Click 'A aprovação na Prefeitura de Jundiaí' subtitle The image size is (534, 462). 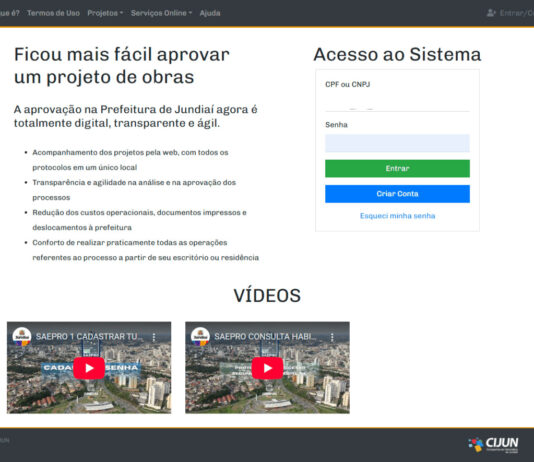(x=136, y=116)
